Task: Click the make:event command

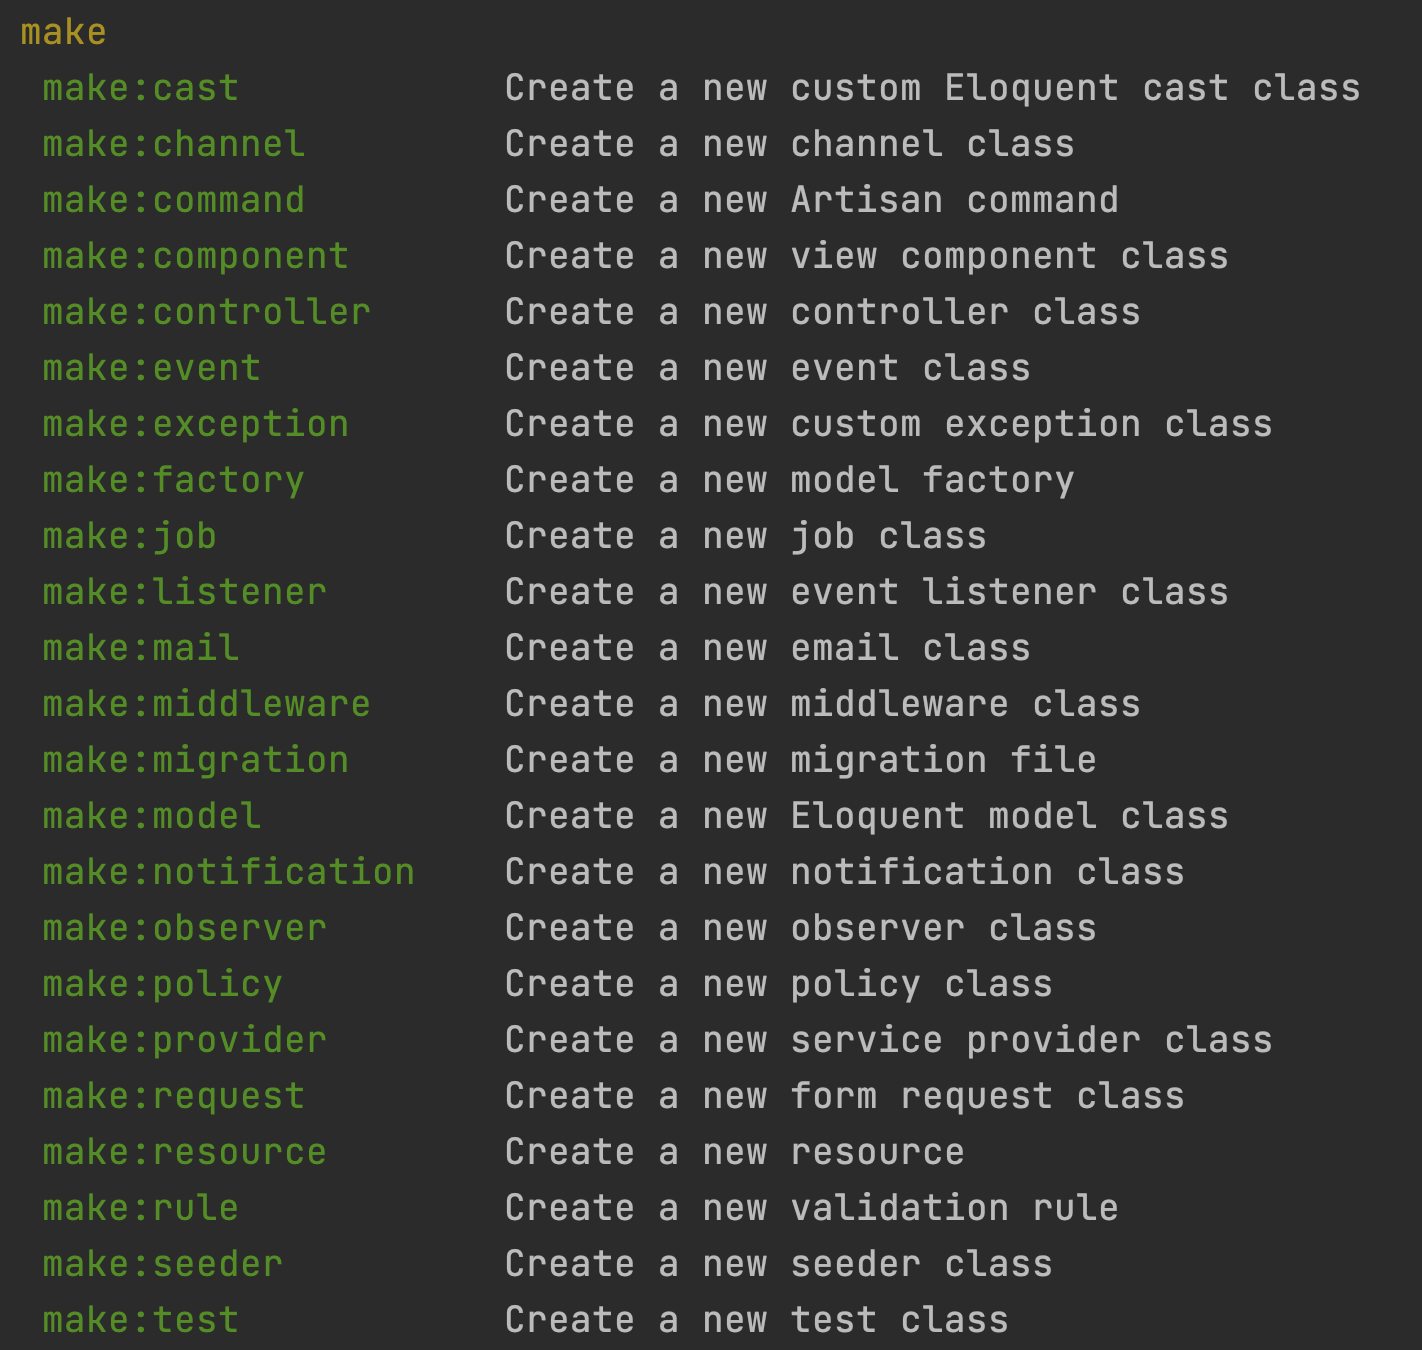Action: pos(152,368)
